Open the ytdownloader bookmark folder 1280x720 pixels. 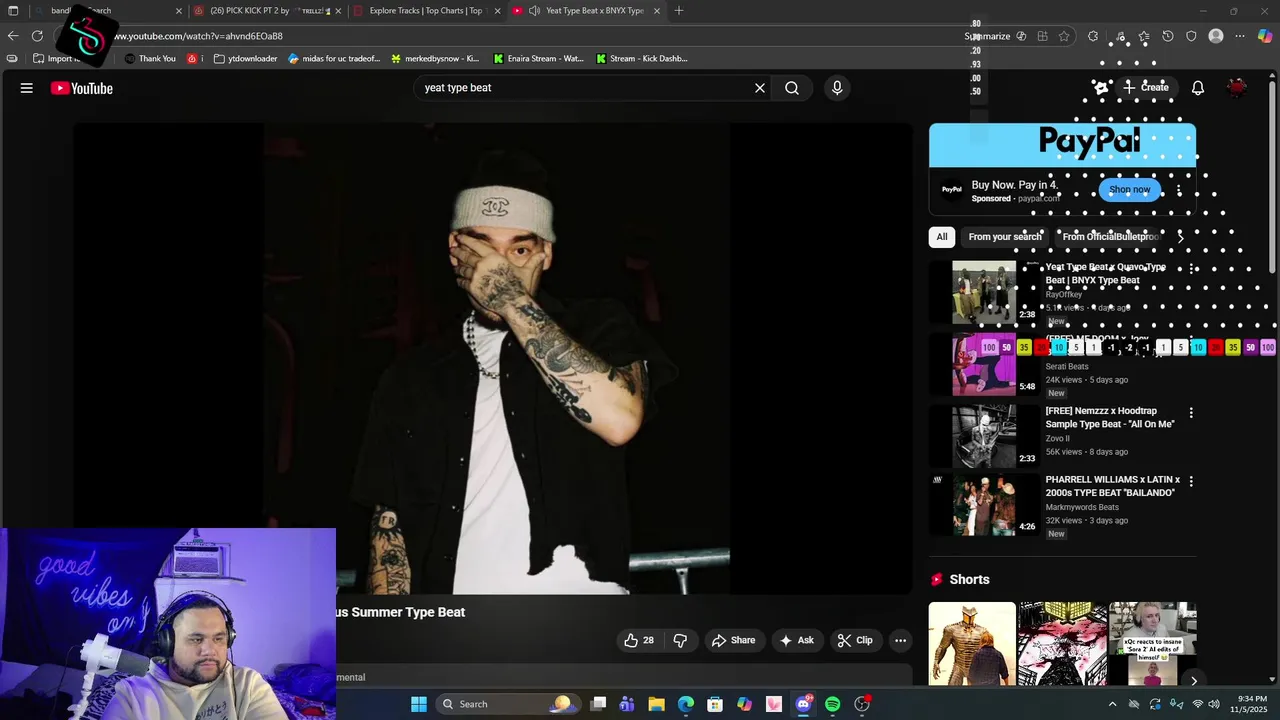point(245,59)
